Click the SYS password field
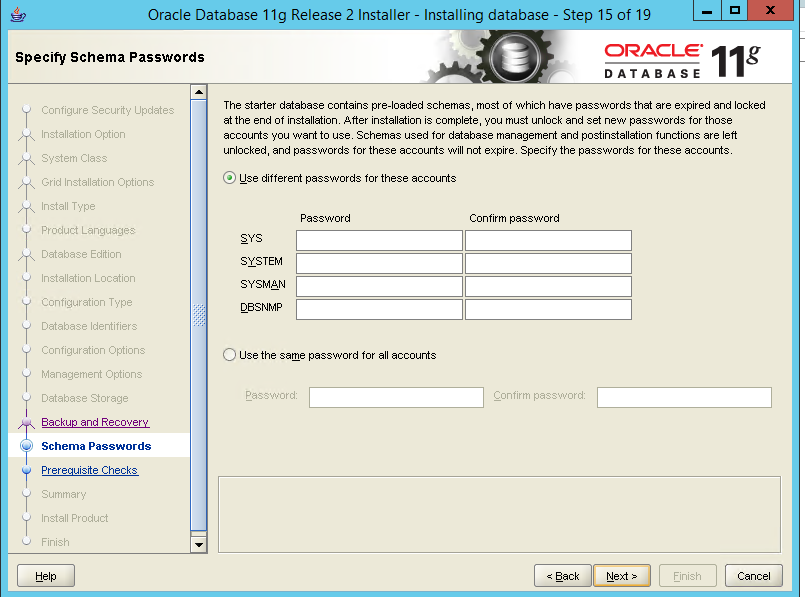The image size is (805, 597). [379, 240]
